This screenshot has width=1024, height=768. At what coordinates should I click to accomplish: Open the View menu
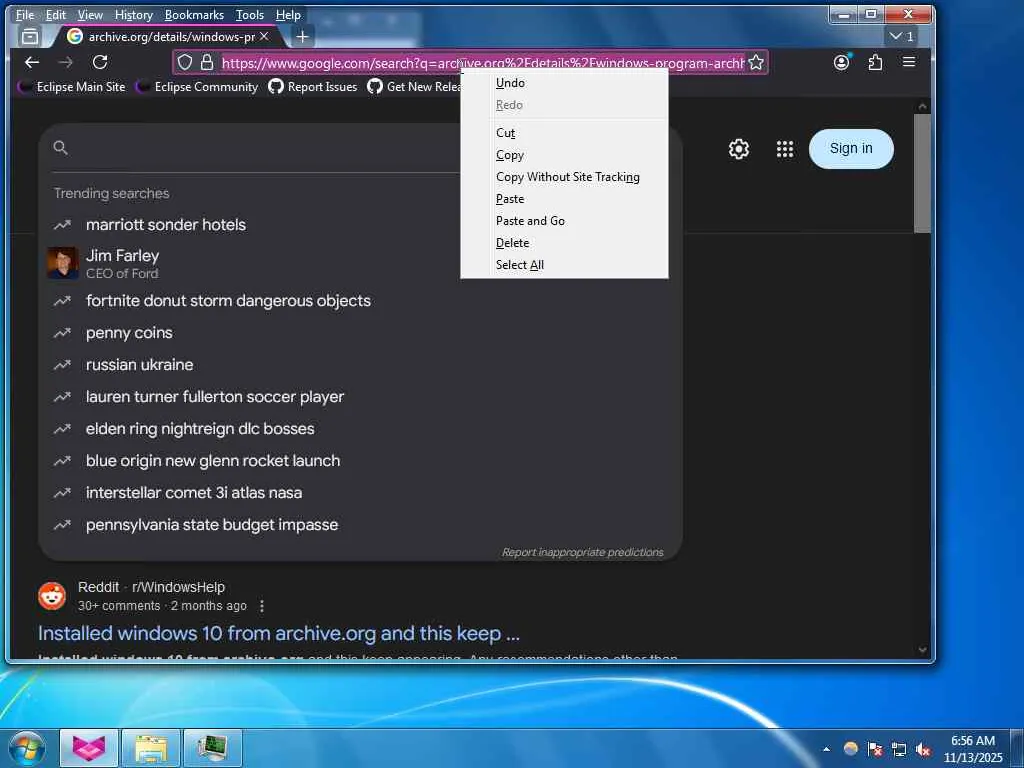pyautogui.click(x=90, y=14)
